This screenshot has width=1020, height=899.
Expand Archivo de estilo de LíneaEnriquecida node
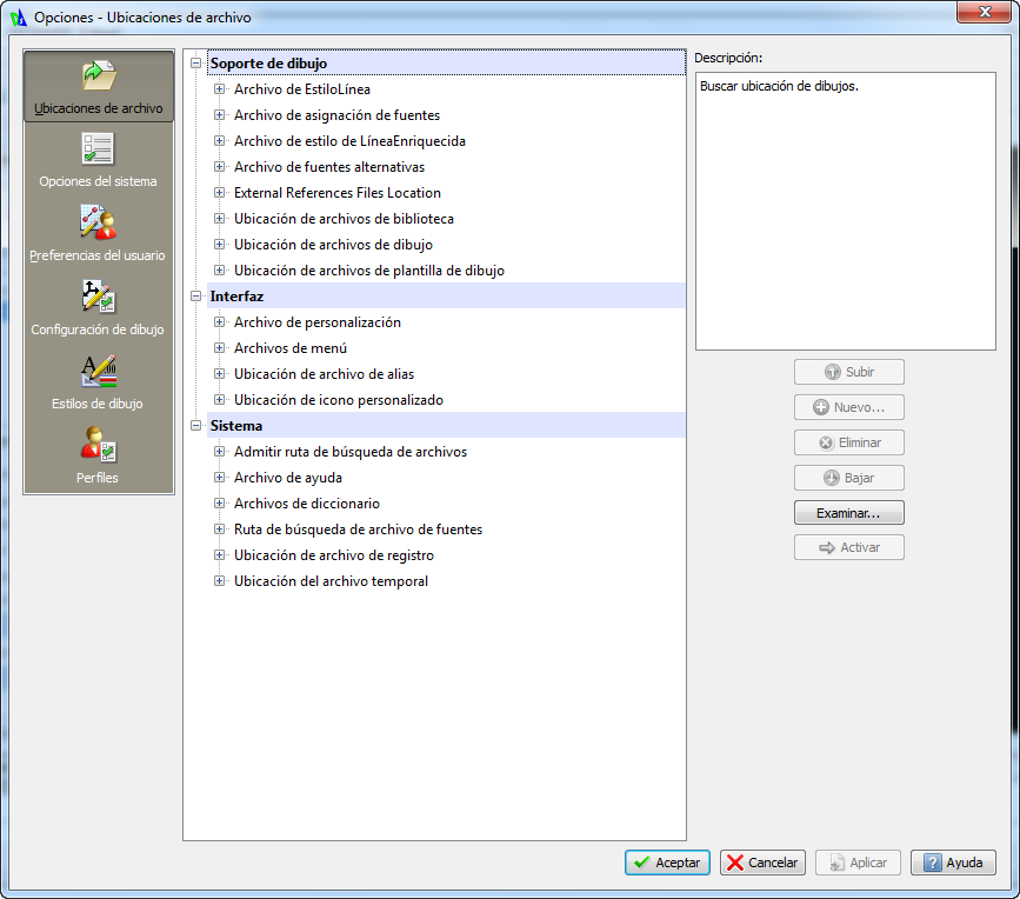(219, 141)
